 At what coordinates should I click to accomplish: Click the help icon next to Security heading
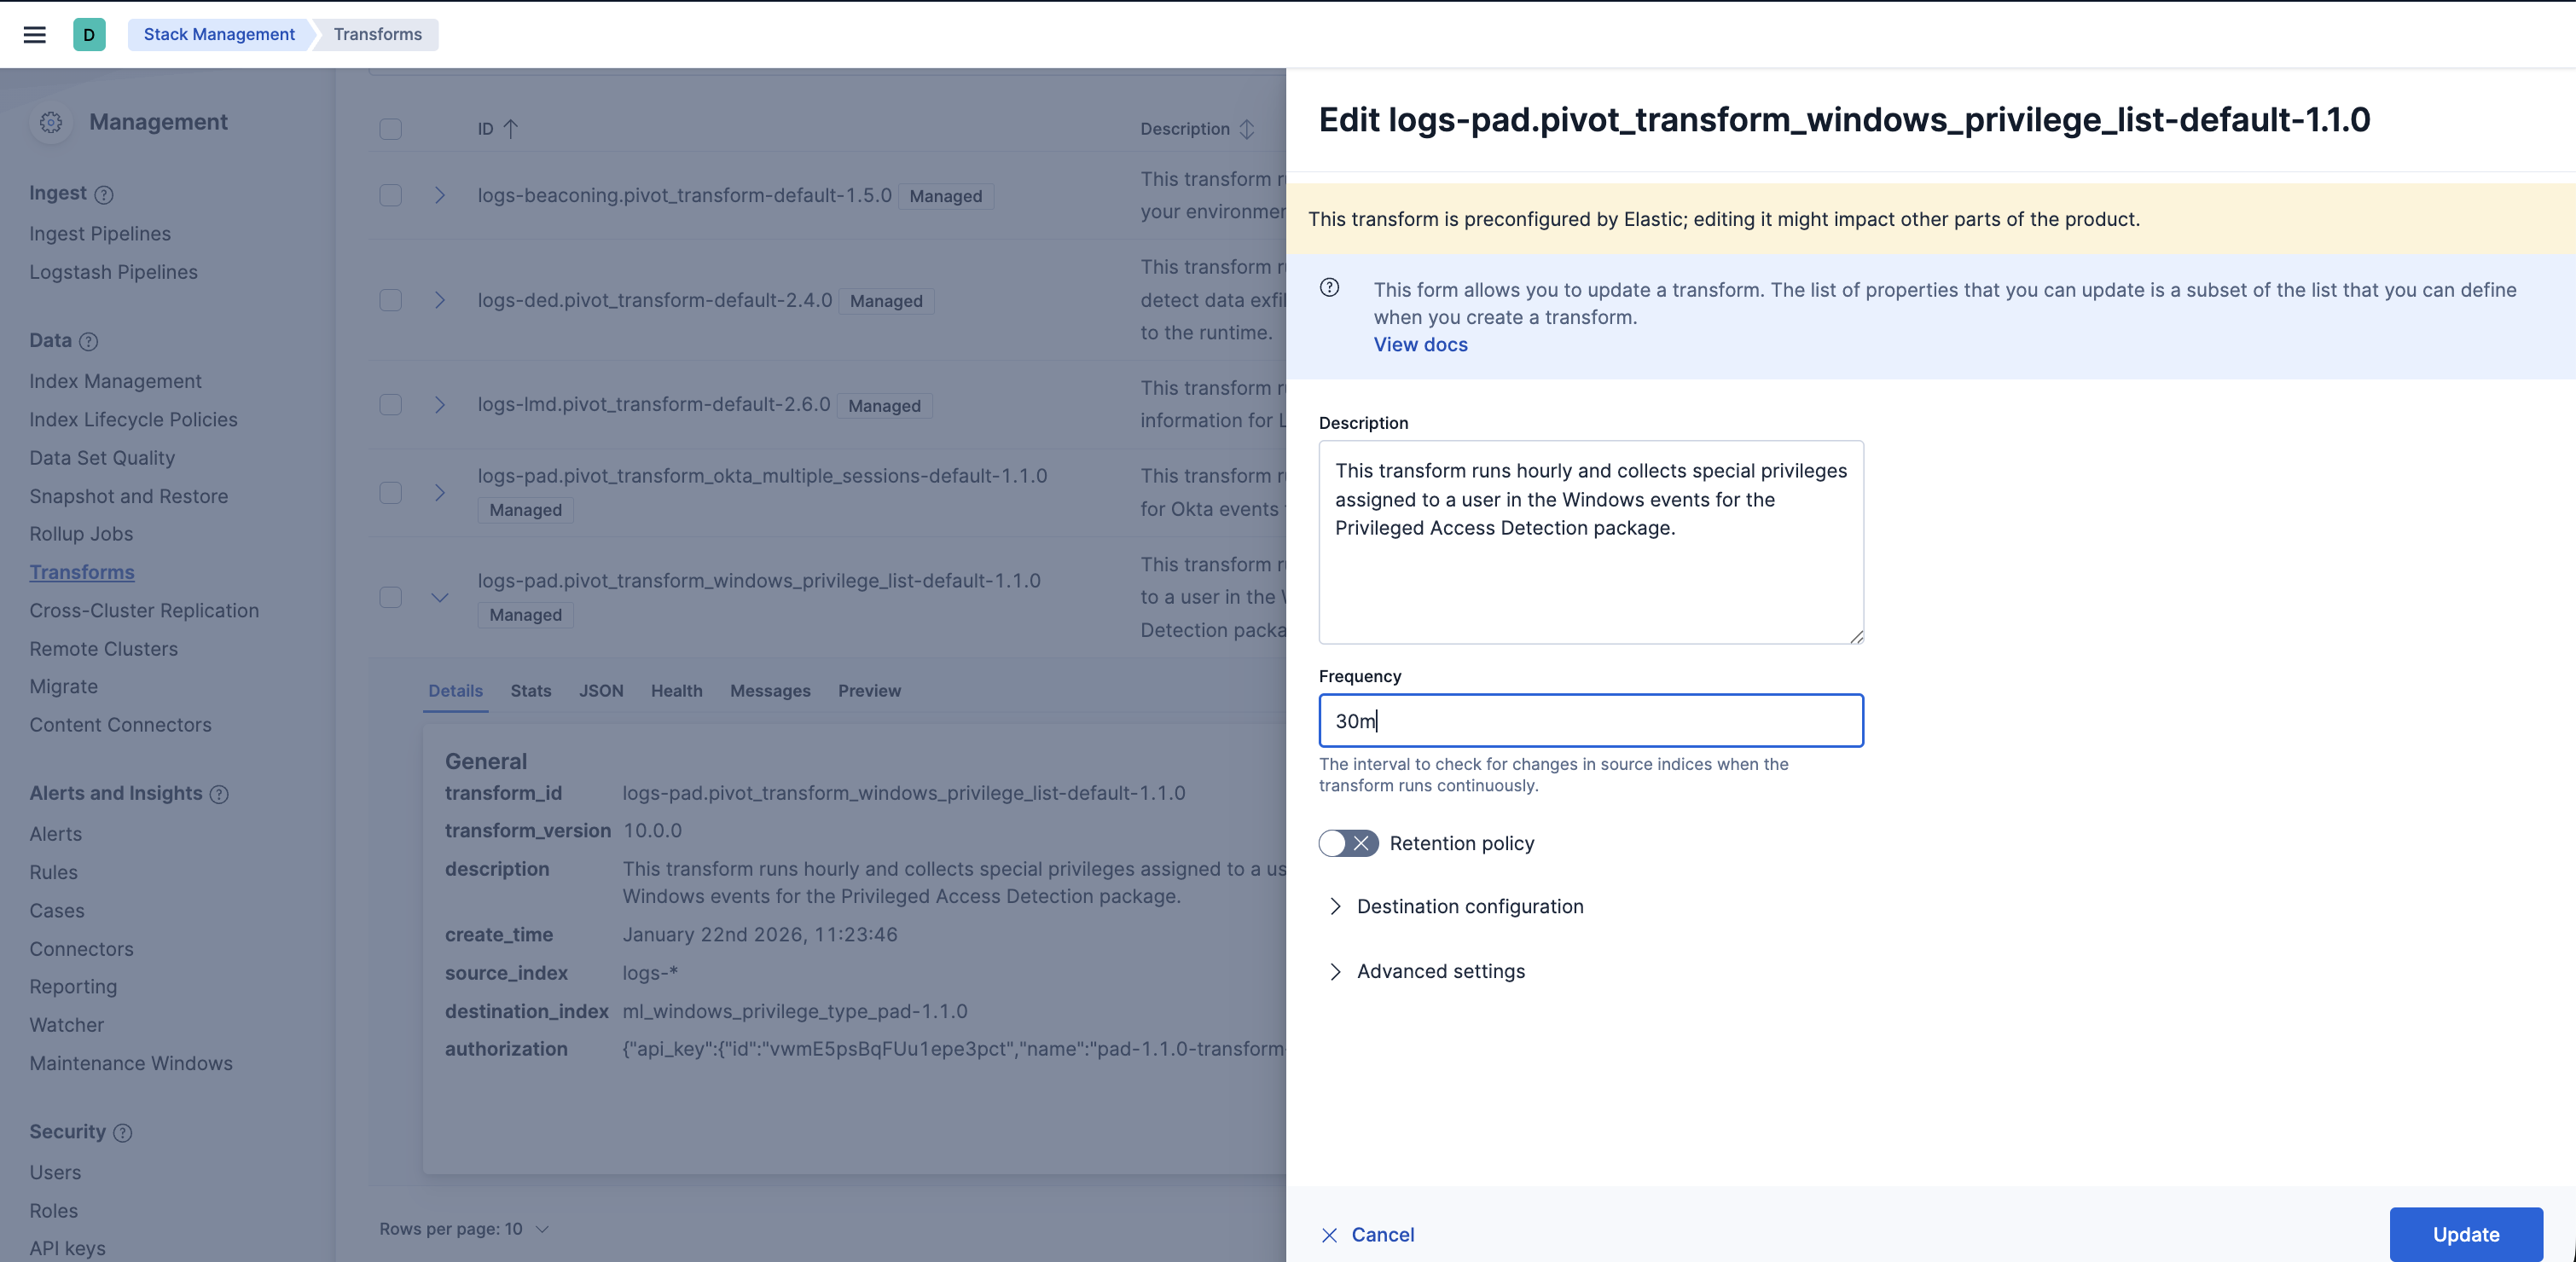click(124, 1133)
